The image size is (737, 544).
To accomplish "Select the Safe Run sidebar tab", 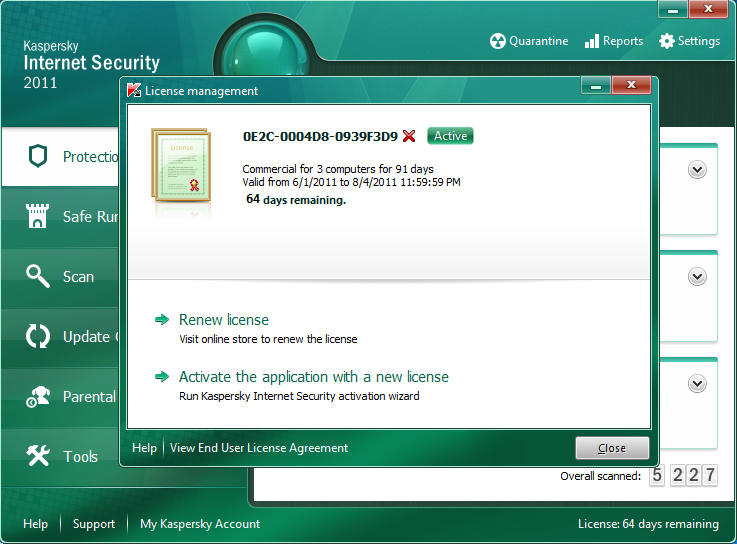I will [x=60, y=216].
